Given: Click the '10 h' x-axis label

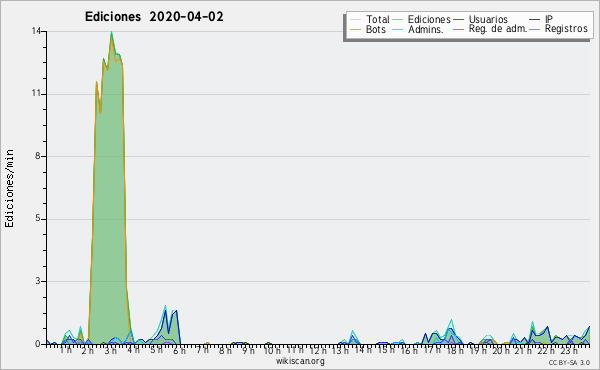Looking at the screenshot, I should point(272,350).
